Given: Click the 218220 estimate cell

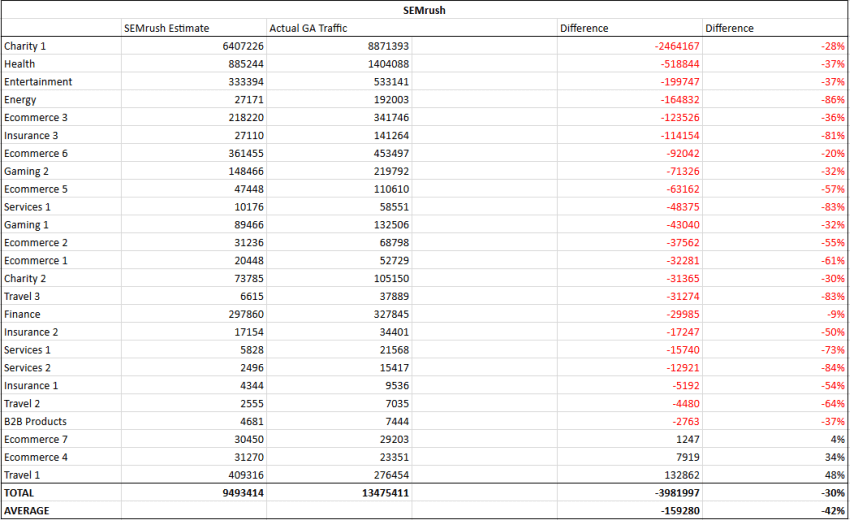Looking at the screenshot, I should point(194,118).
